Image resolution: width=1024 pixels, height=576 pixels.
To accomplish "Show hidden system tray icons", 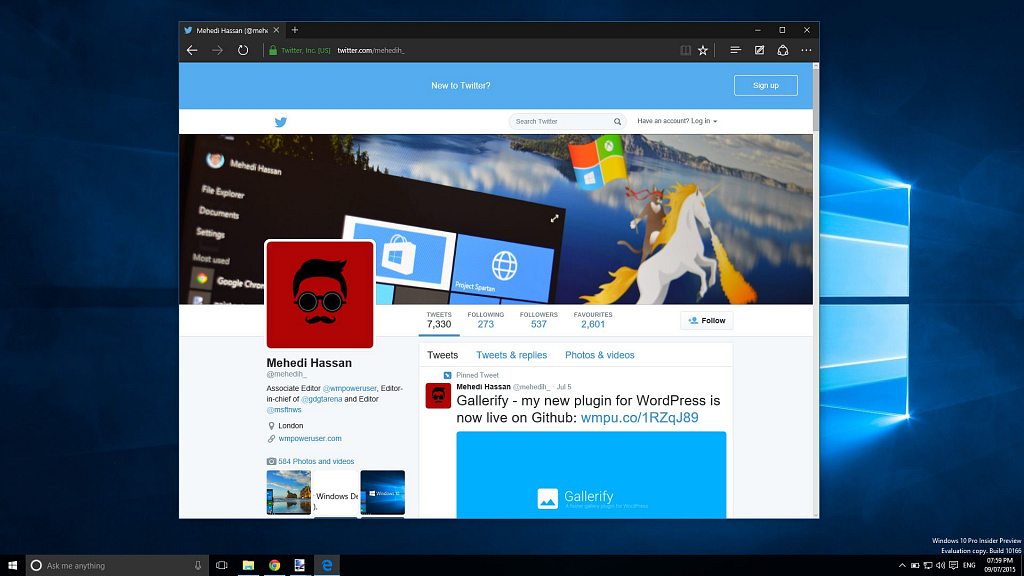I will pyautogui.click(x=902, y=566).
